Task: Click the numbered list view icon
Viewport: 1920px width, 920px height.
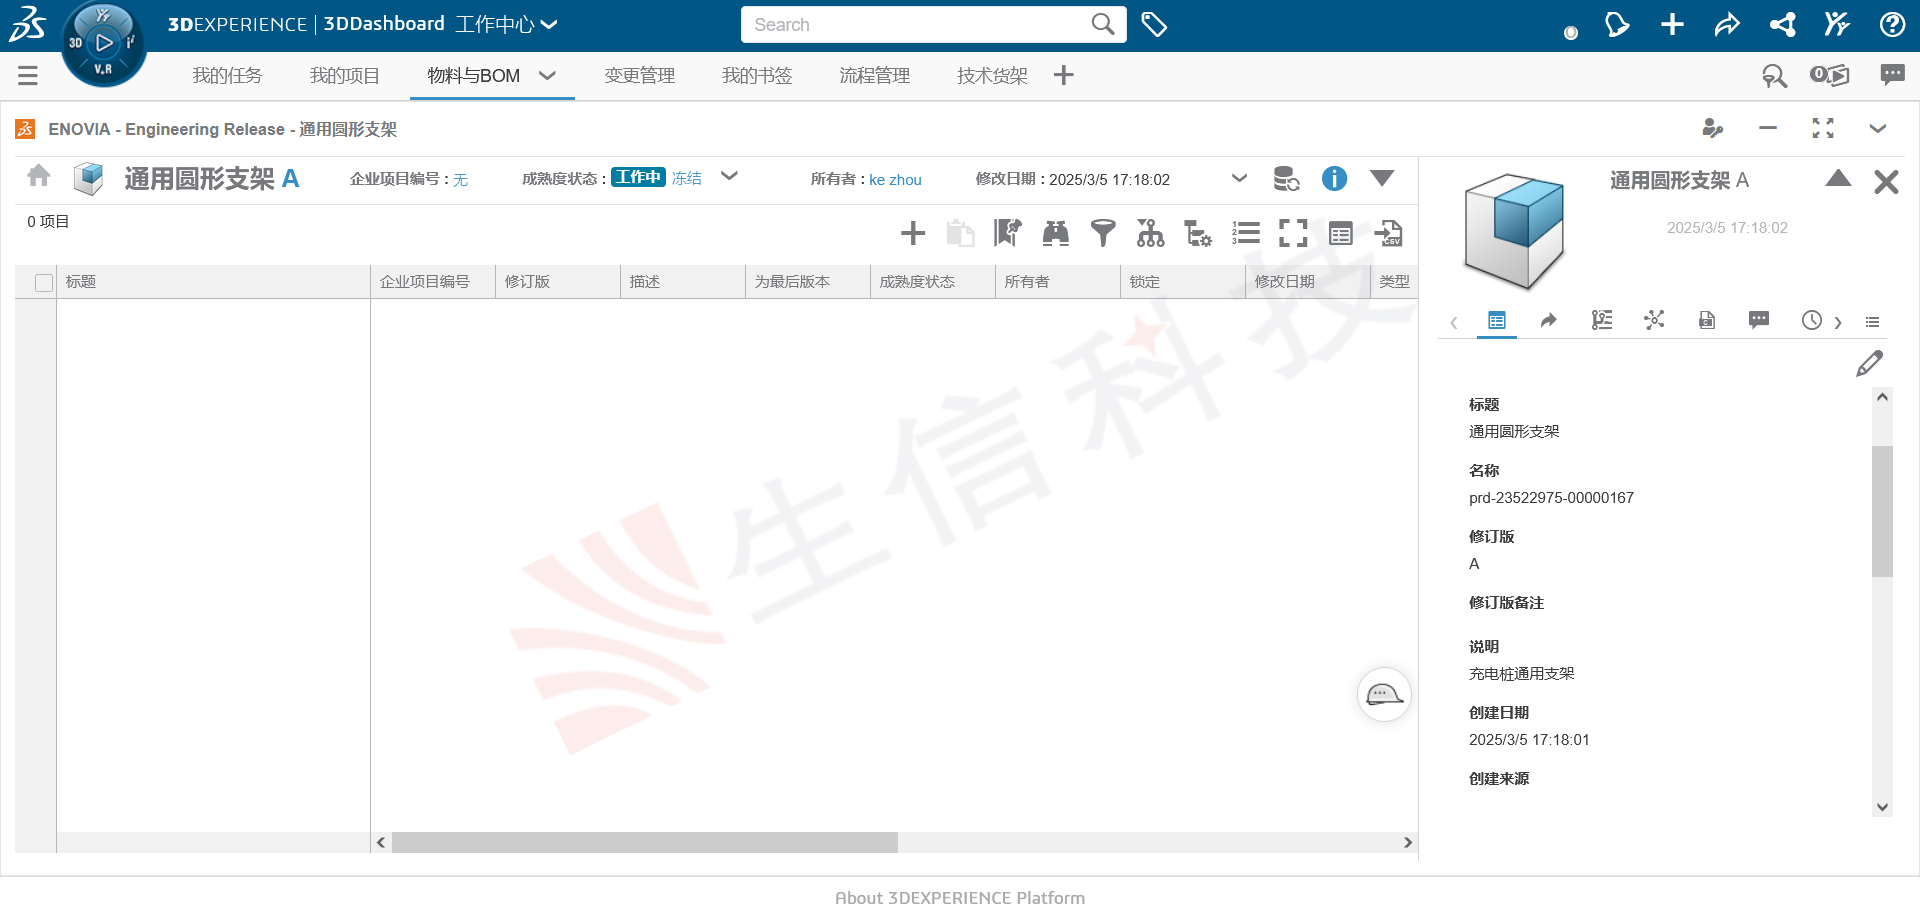Action: [1245, 233]
